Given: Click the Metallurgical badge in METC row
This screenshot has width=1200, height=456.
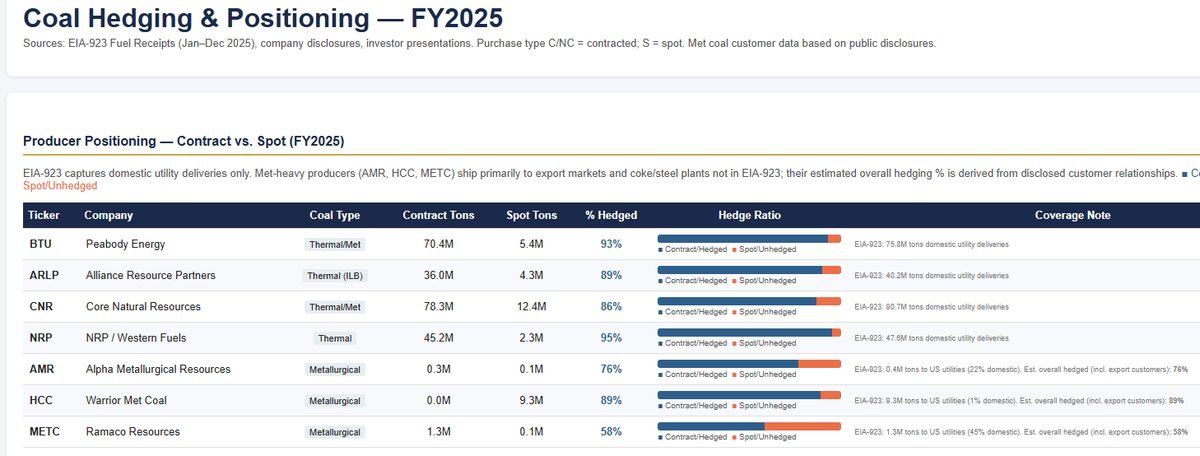Looking at the screenshot, I should pos(335,431).
